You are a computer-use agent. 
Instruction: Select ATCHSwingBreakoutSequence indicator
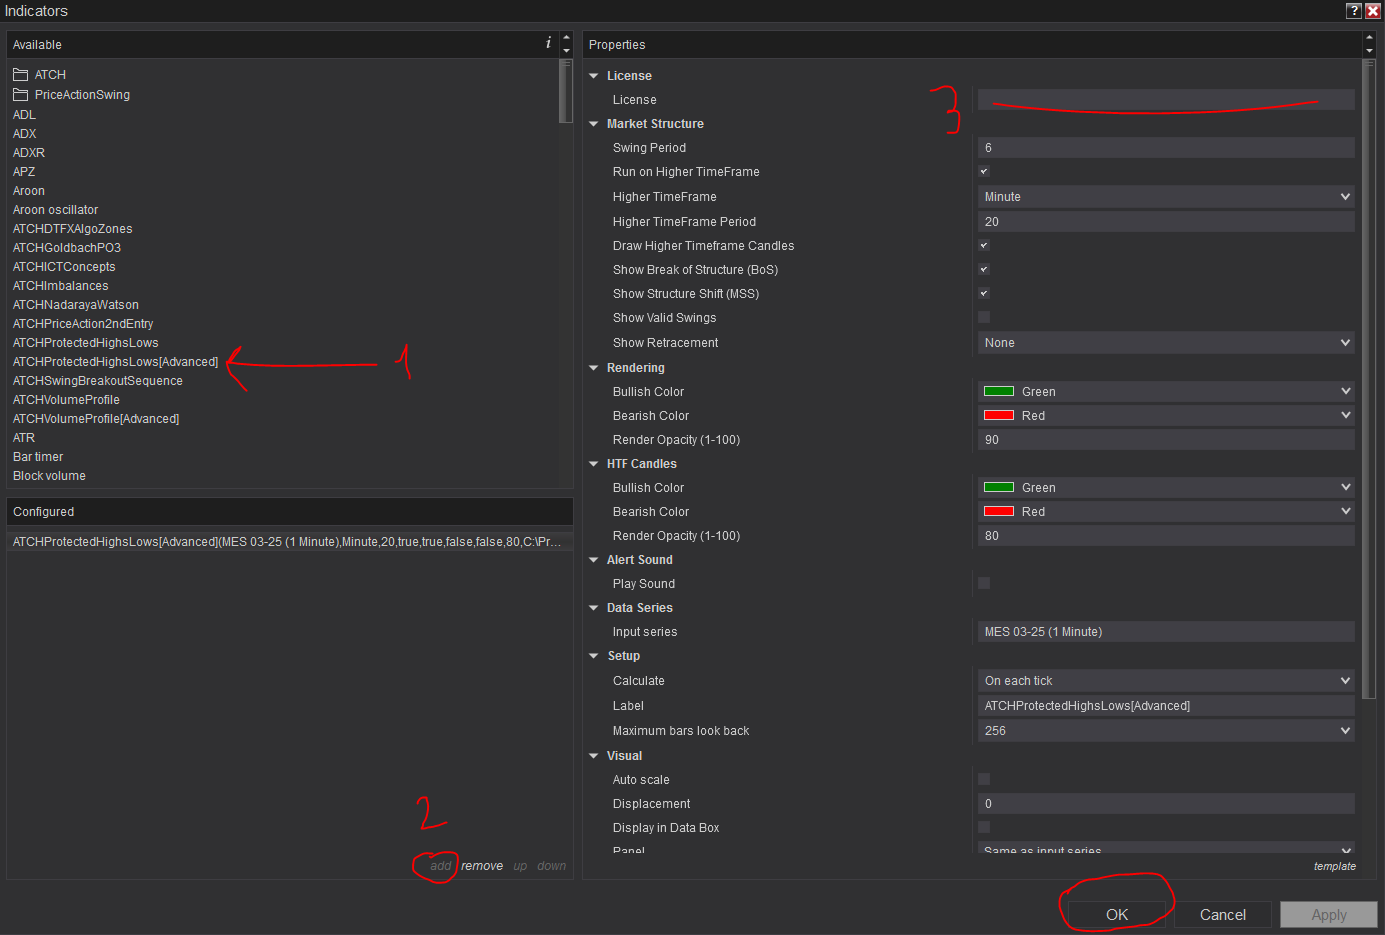tap(97, 381)
